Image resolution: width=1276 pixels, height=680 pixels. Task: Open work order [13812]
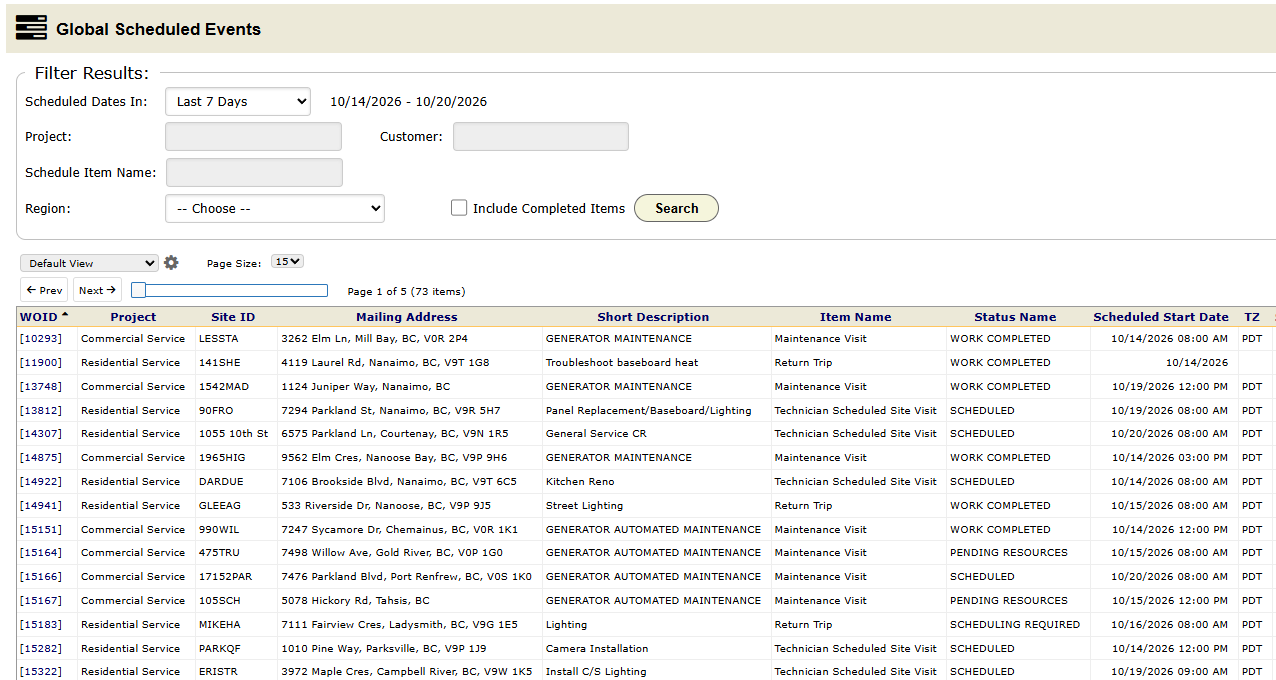pyautogui.click(x=40, y=410)
